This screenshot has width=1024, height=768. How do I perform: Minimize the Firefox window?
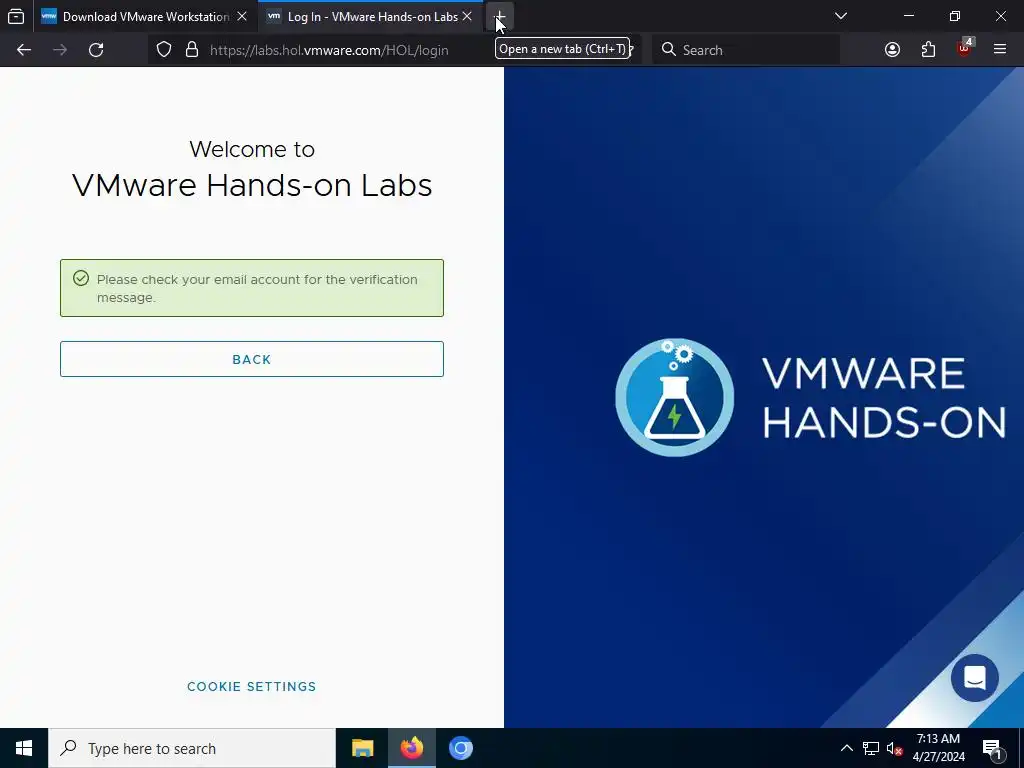point(909,16)
